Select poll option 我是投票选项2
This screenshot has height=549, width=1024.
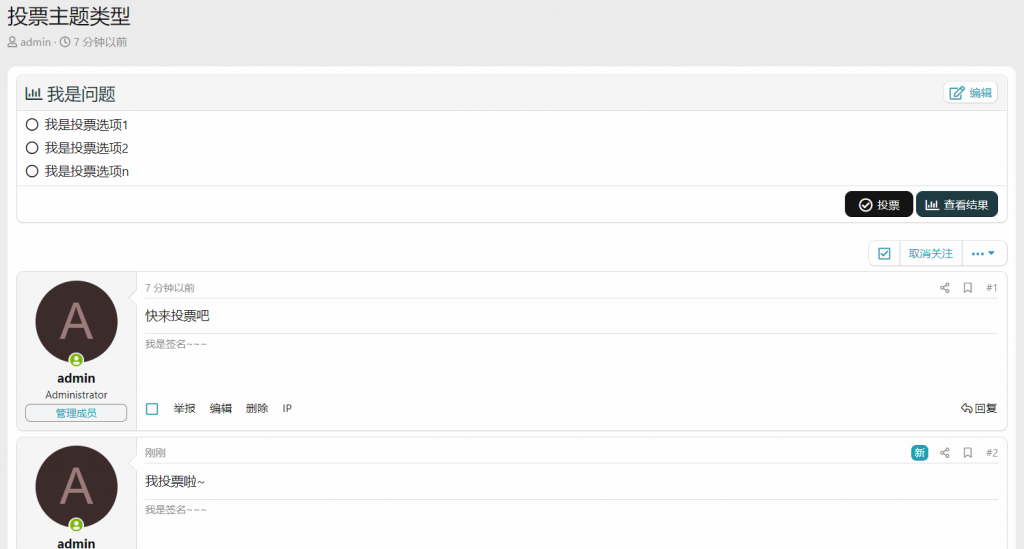tap(32, 148)
